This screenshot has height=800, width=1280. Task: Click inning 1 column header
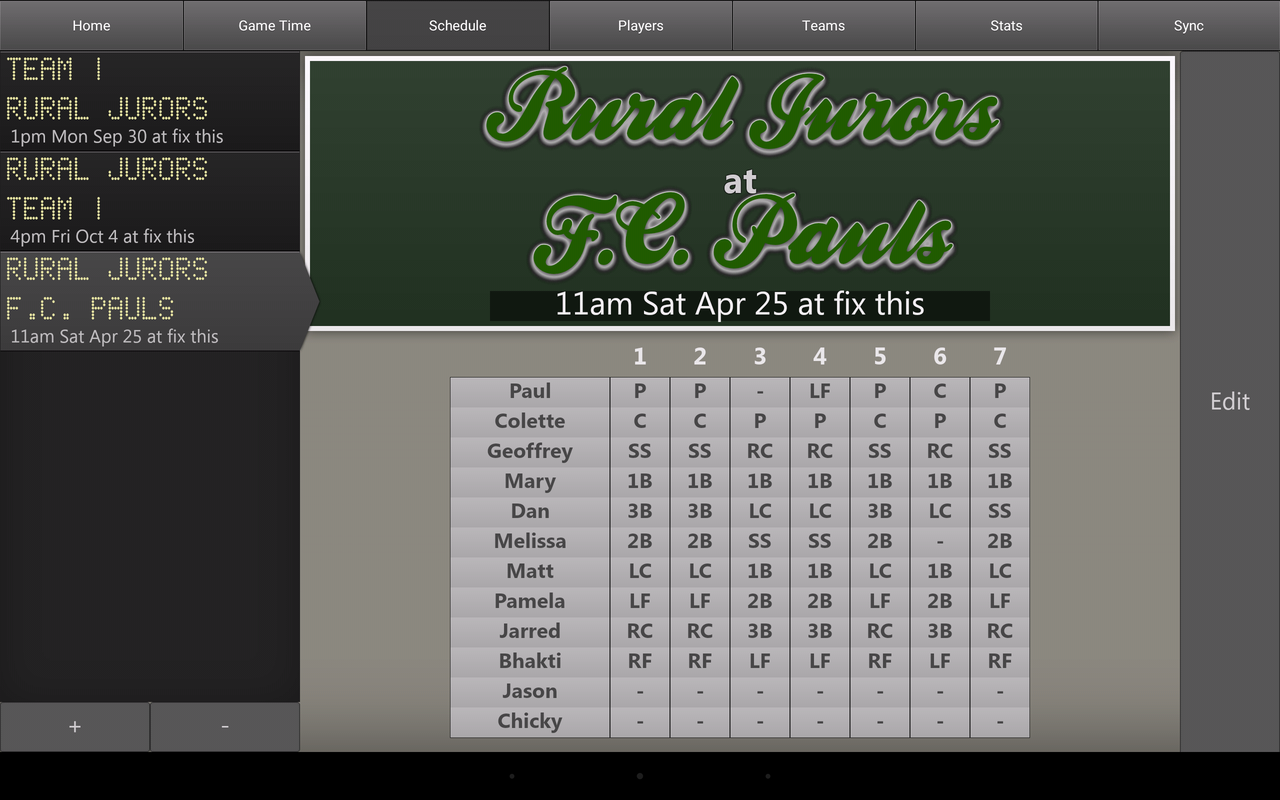pyautogui.click(x=640, y=357)
